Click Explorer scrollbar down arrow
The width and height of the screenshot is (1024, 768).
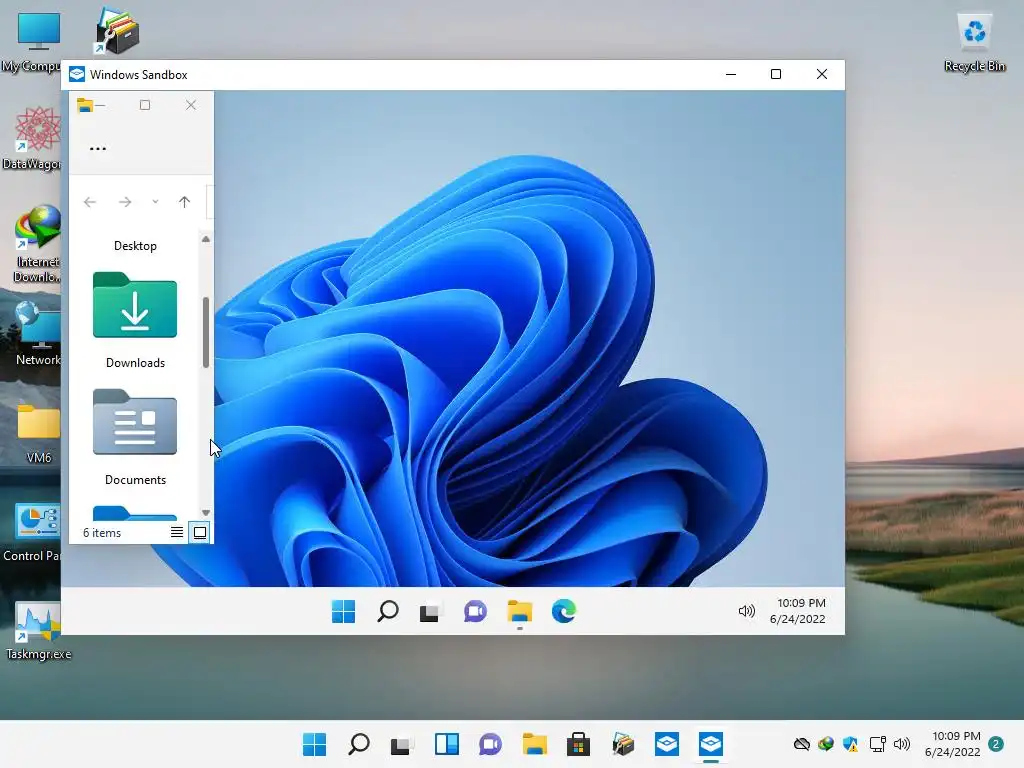[206, 513]
